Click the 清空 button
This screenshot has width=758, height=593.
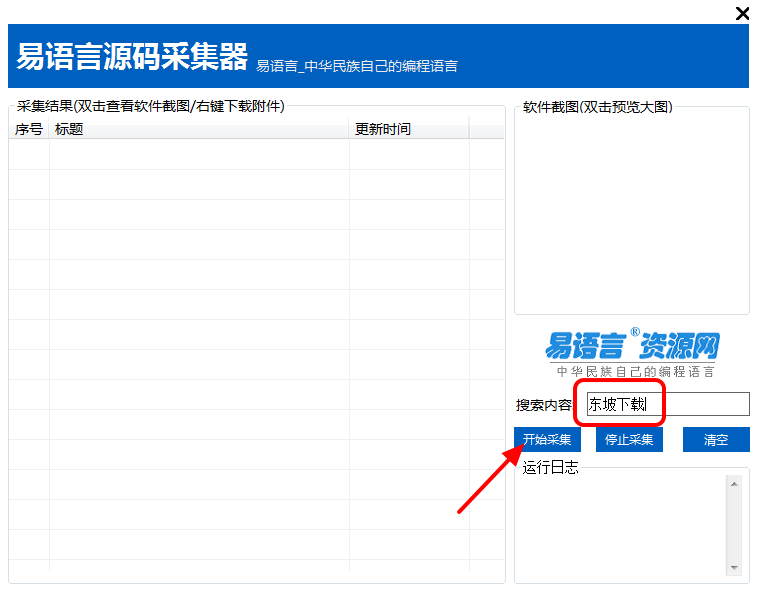(716, 439)
